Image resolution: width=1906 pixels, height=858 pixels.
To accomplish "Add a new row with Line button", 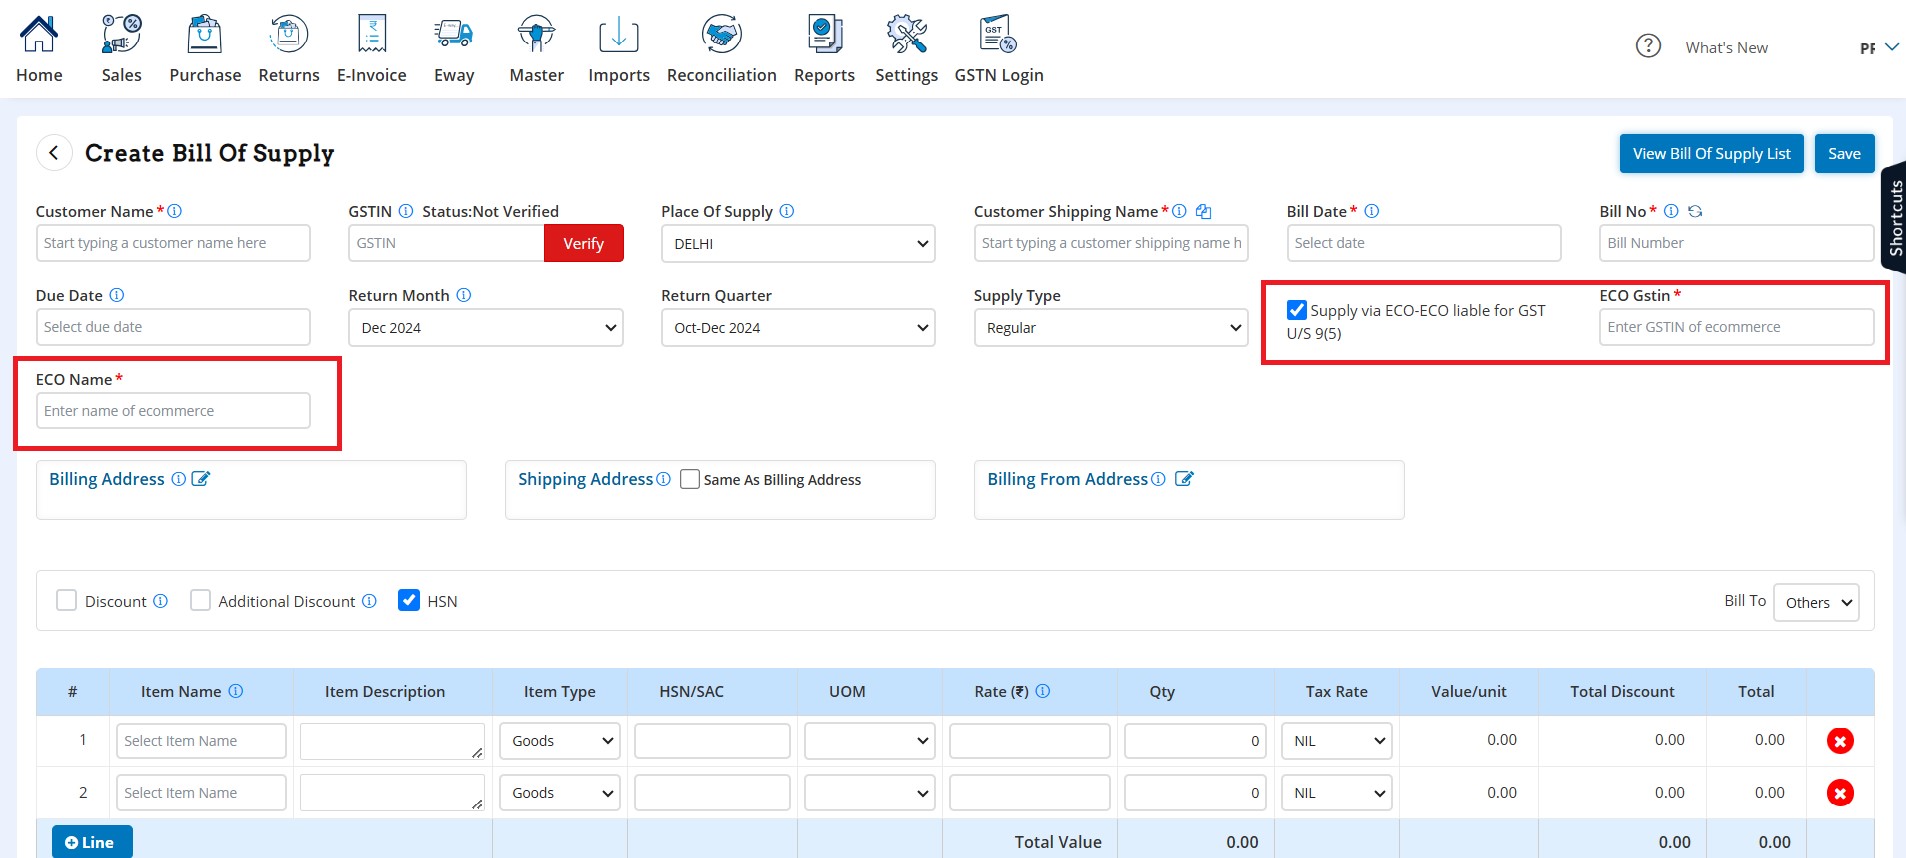I will pyautogui.click(x=92, y=842).
